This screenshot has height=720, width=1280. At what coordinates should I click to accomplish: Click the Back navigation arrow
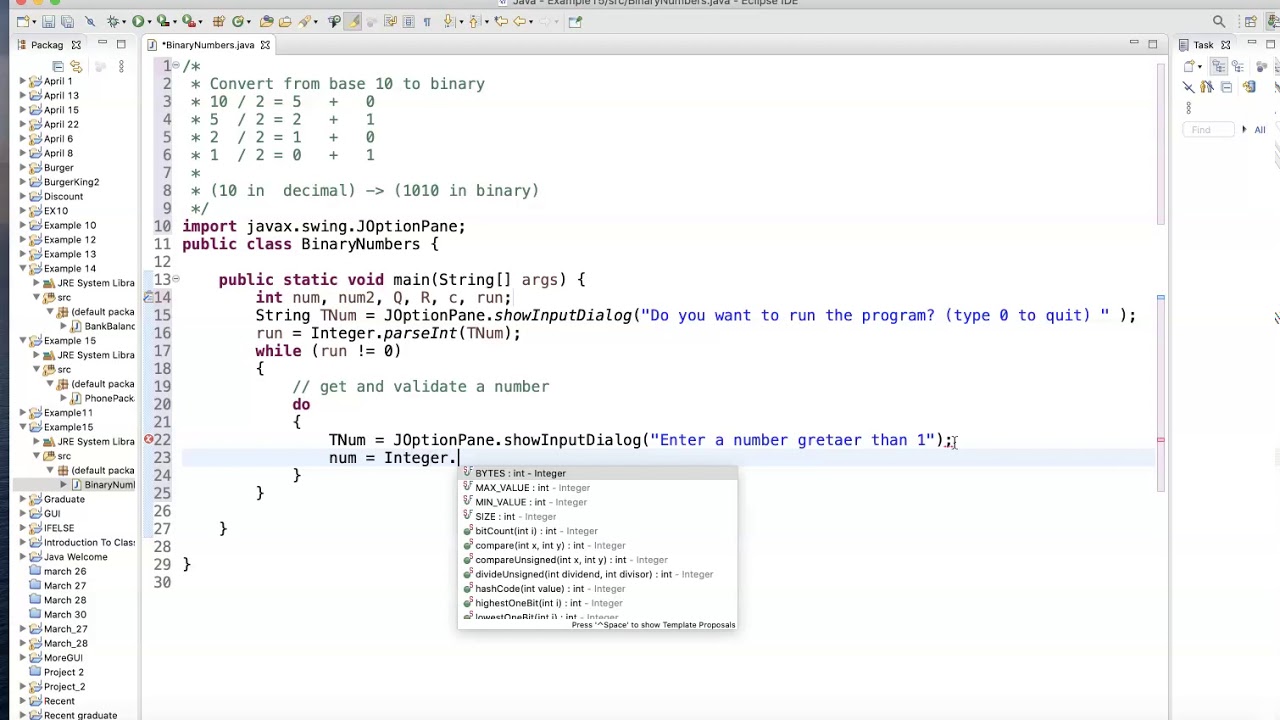(520, 21)
